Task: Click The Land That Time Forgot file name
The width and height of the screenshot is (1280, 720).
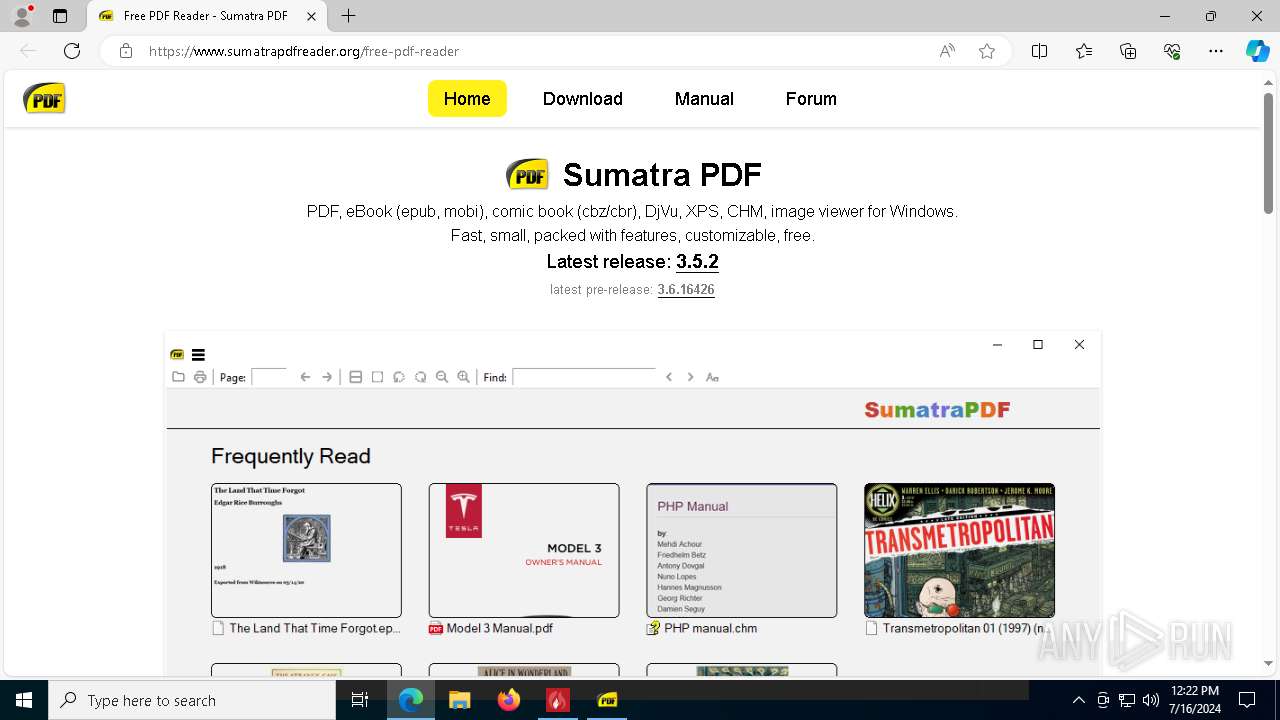Action: [x=315, y=629]
